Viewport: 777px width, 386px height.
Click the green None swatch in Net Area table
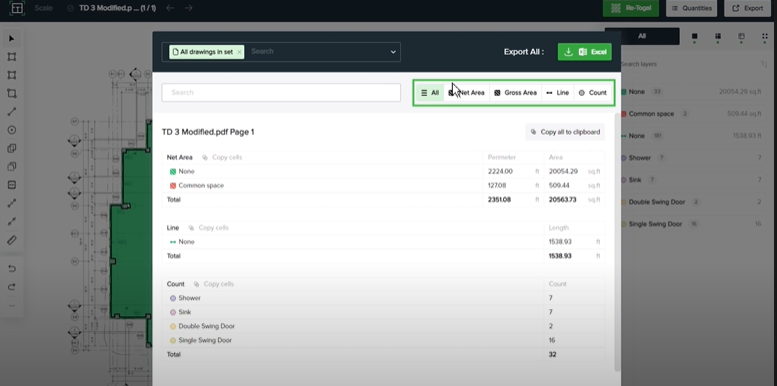(x=172, y=171)
